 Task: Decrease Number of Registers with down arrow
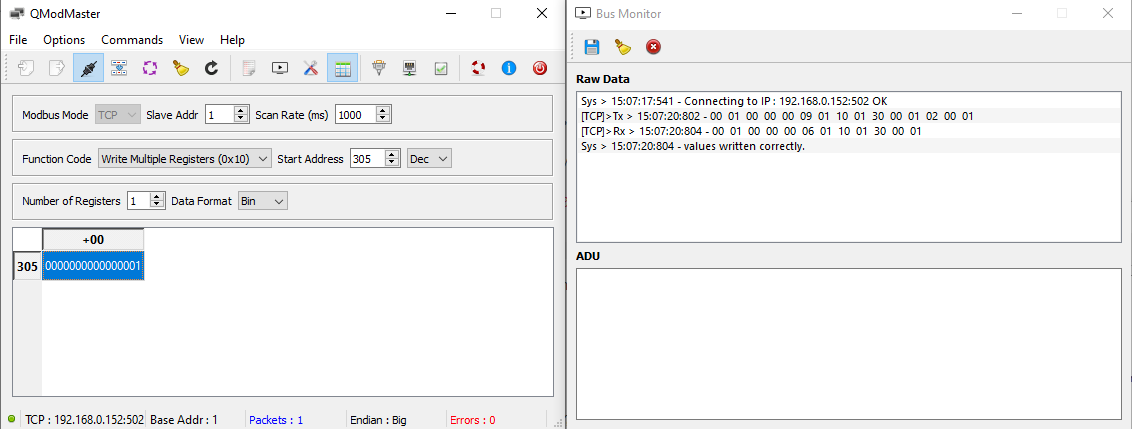coord(157,205)
